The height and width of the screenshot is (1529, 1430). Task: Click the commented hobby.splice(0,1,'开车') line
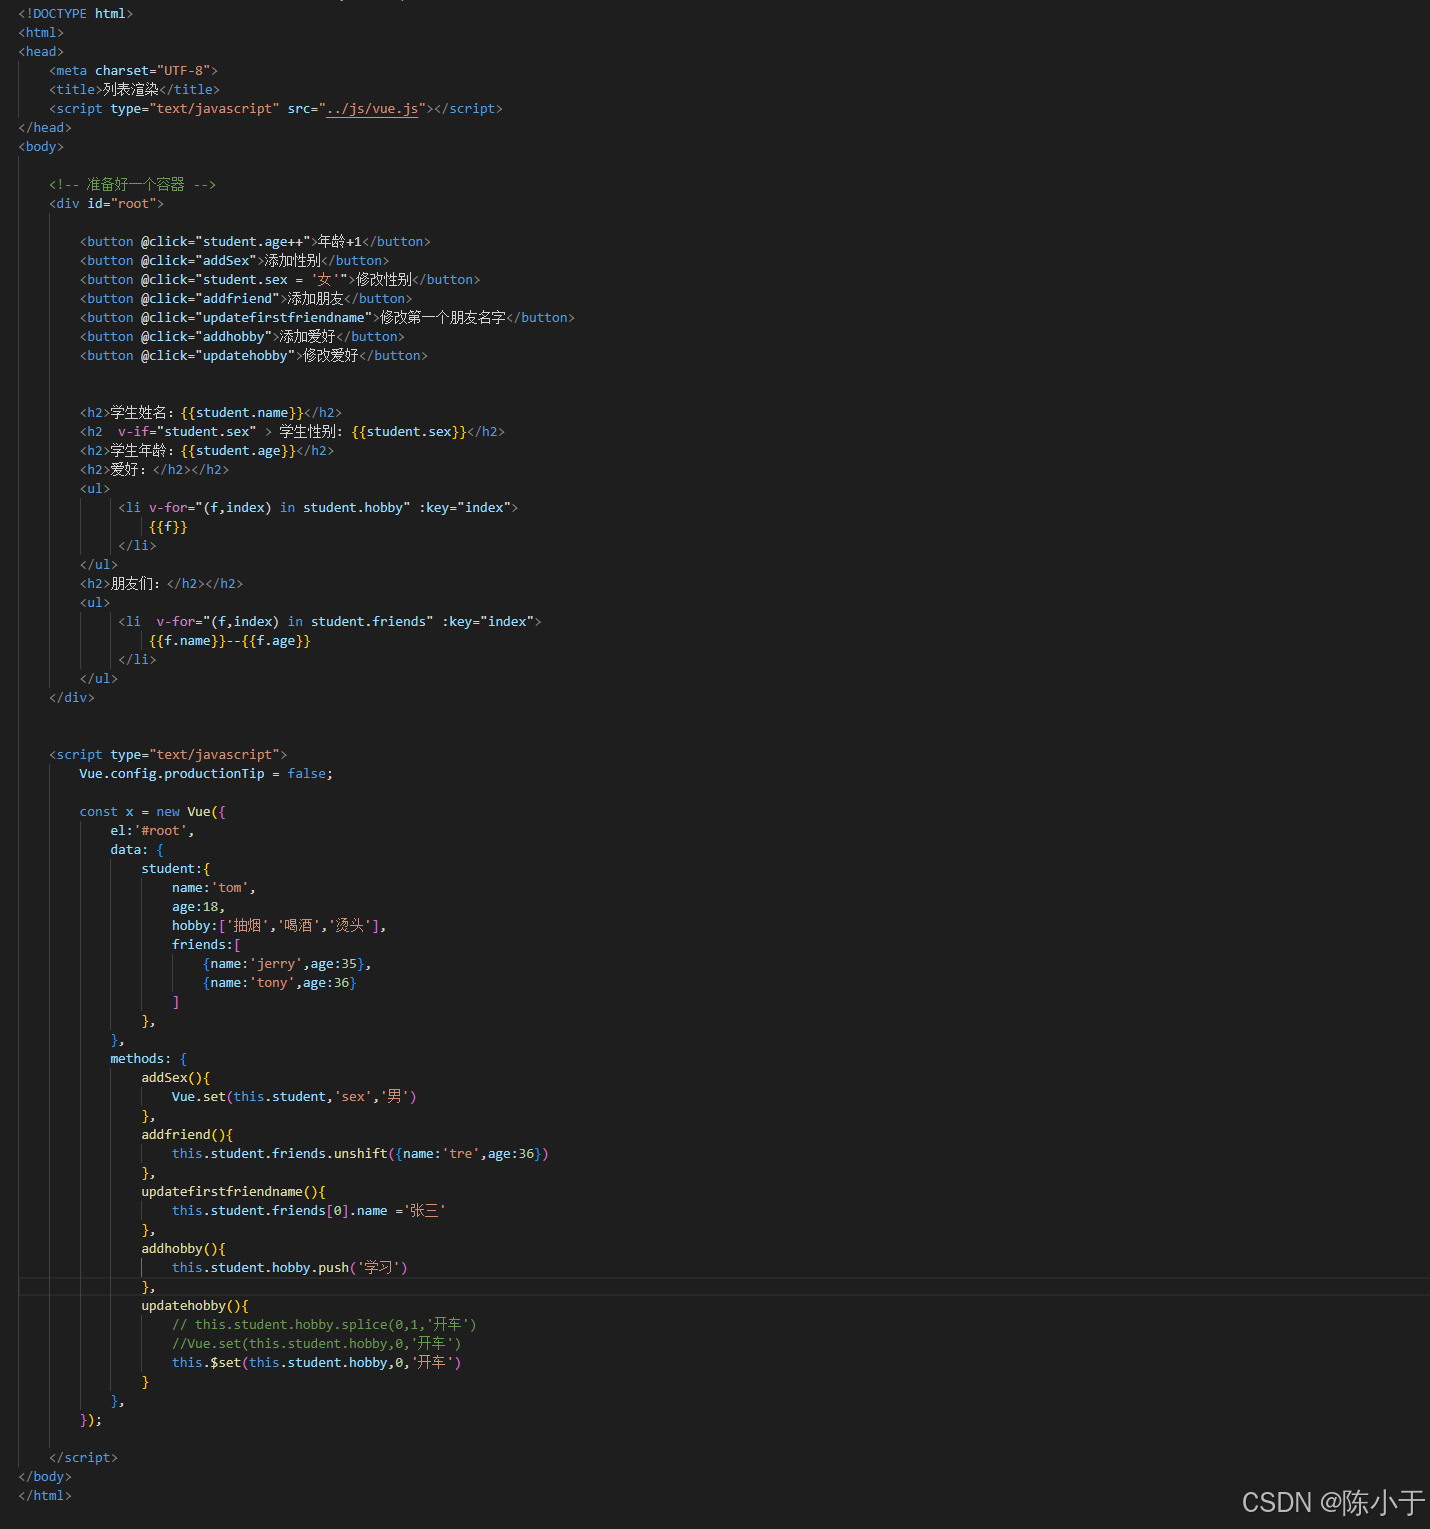coord(324,1324)
